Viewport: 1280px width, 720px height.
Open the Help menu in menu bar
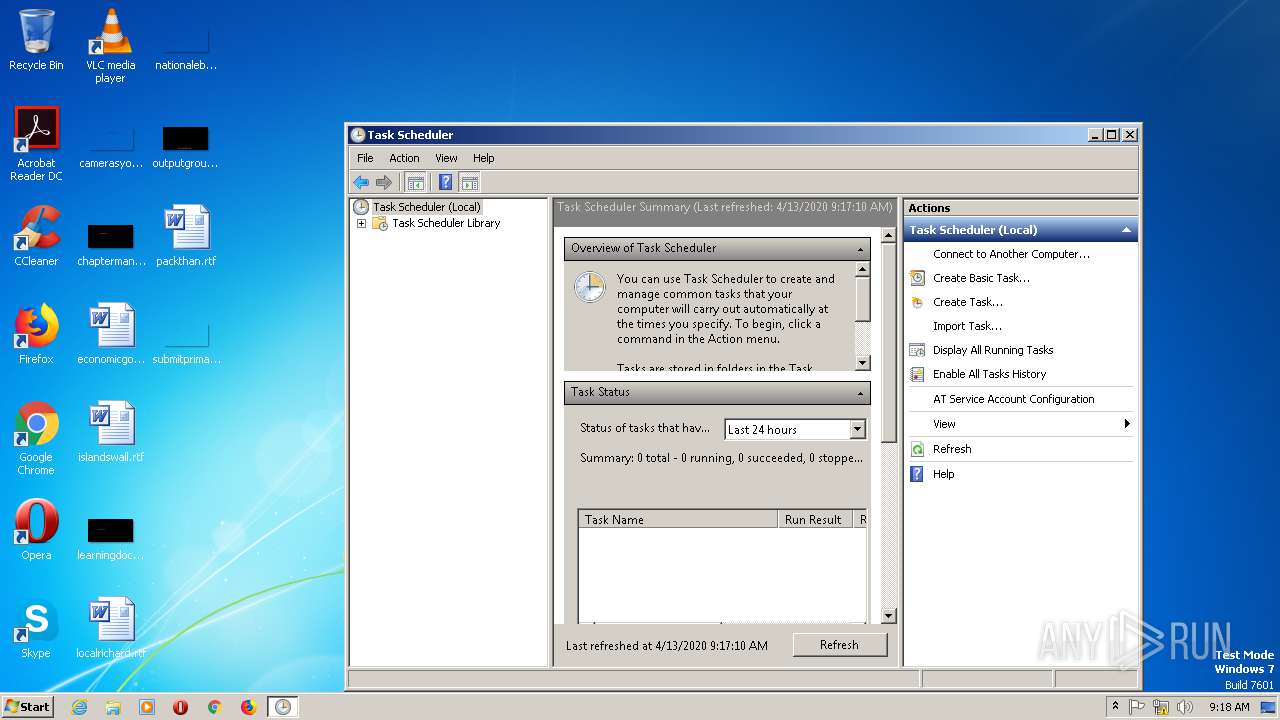[x=484, y=158]
